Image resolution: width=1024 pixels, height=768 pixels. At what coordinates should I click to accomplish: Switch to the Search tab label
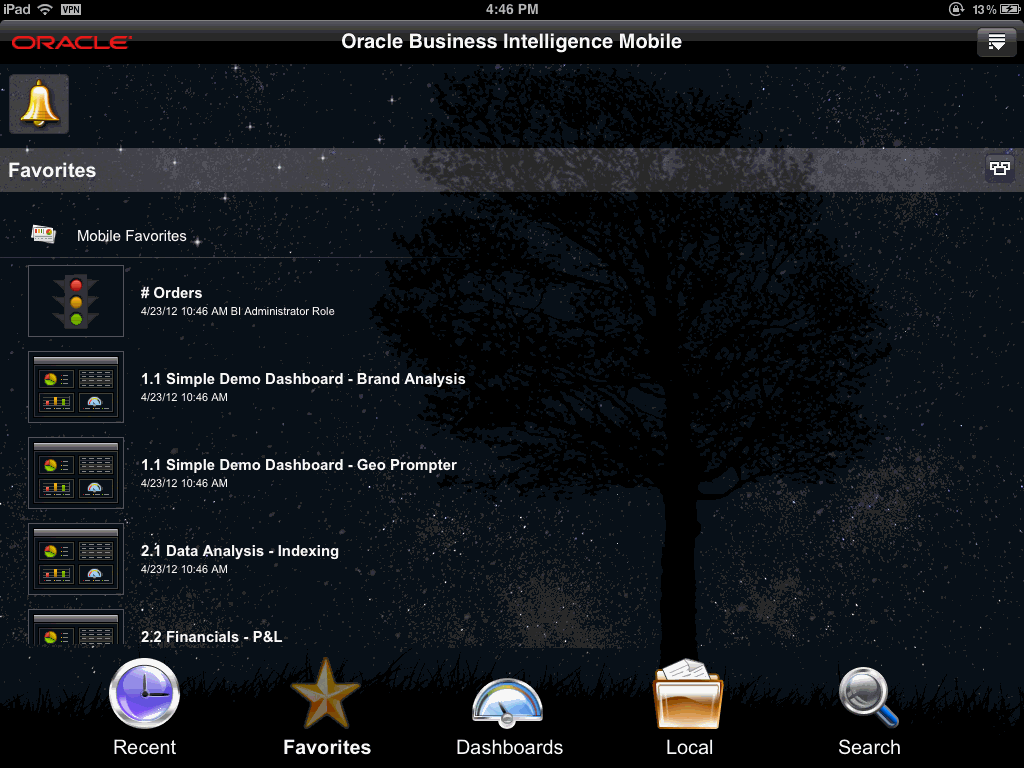pos(869,747)
